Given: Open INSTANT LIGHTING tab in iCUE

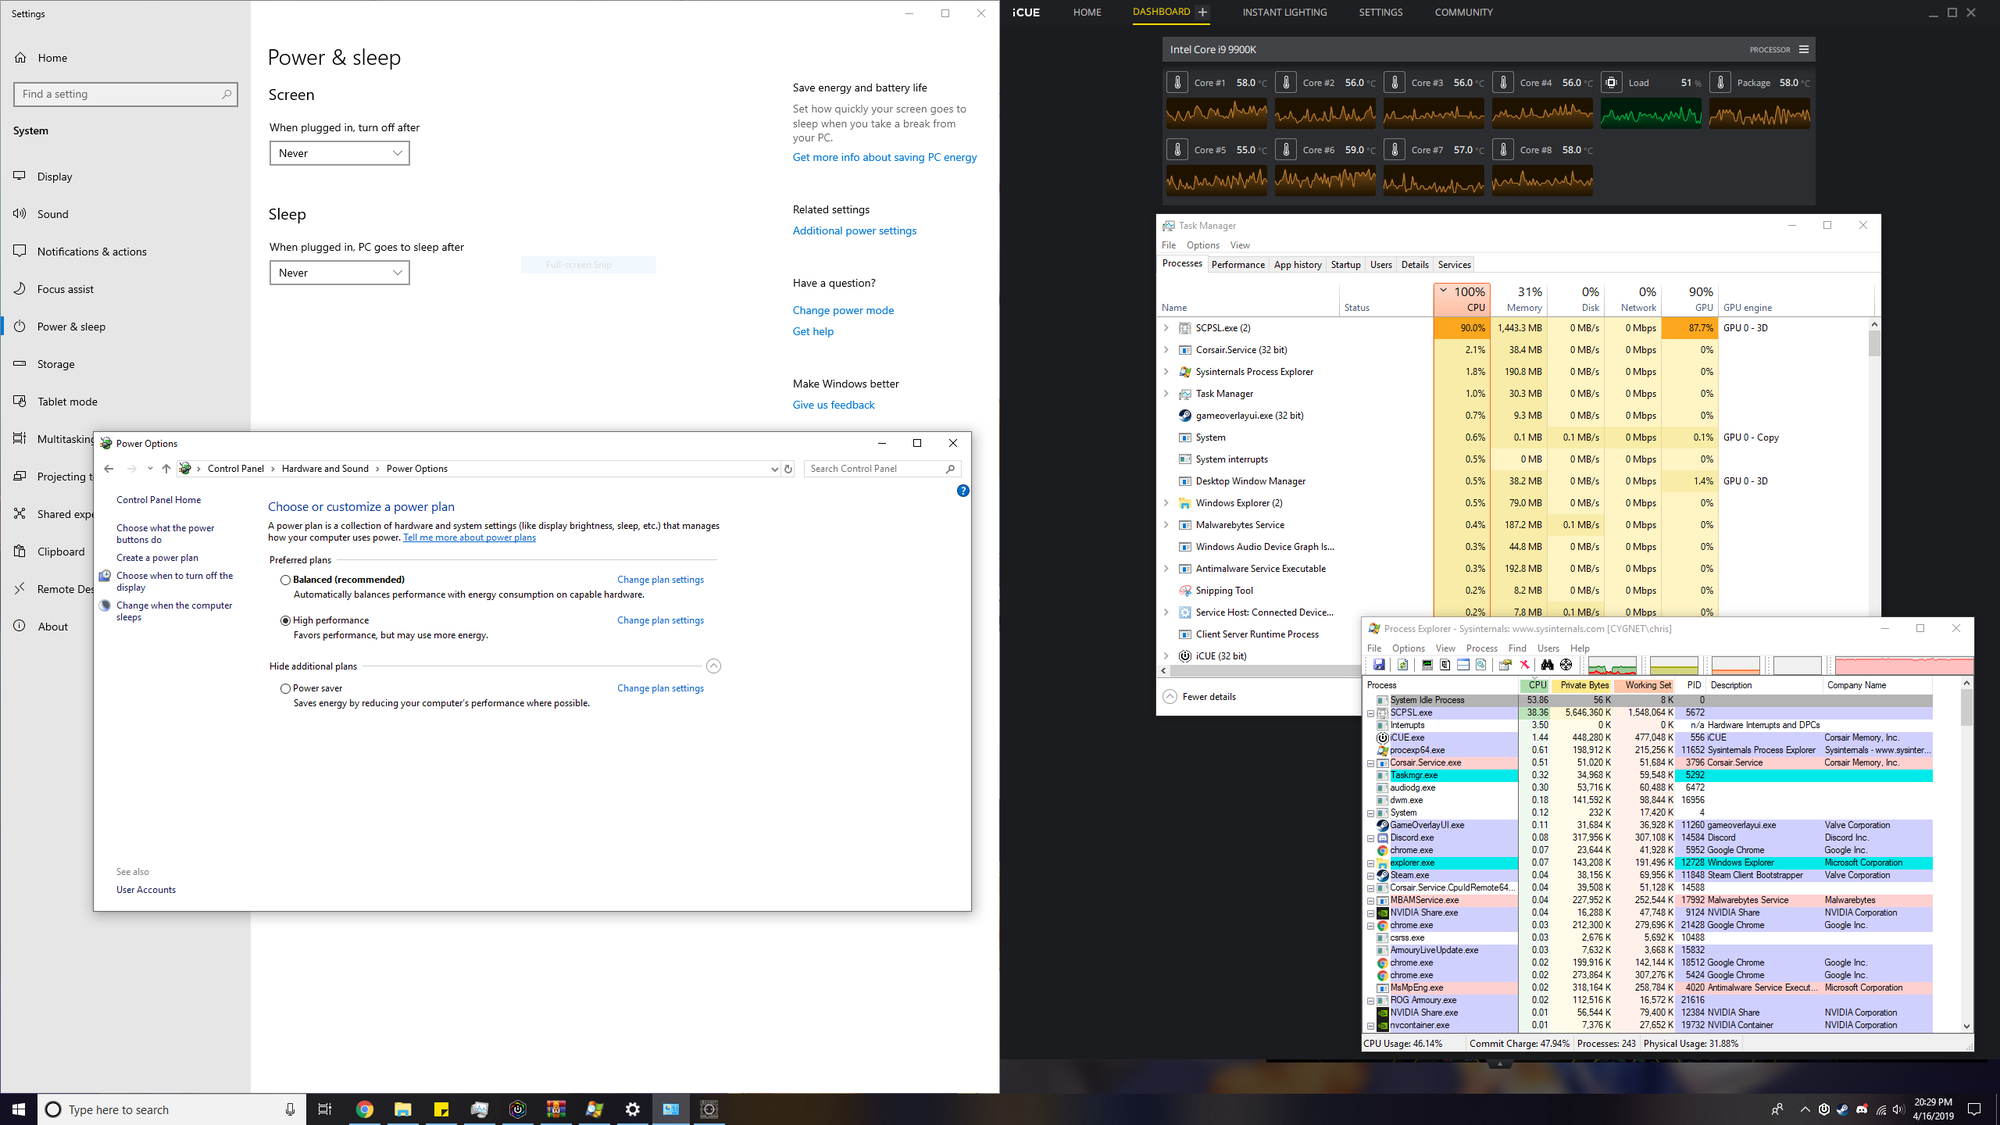Looking at the screenshot, I should pos(1284,13).
